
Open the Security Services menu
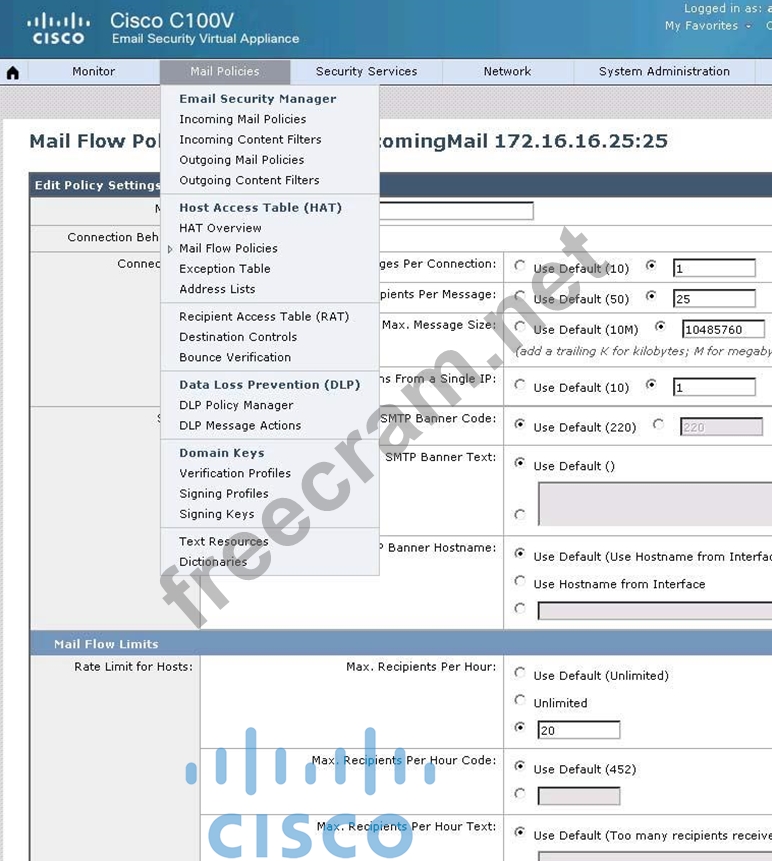[x=366, y=72]
